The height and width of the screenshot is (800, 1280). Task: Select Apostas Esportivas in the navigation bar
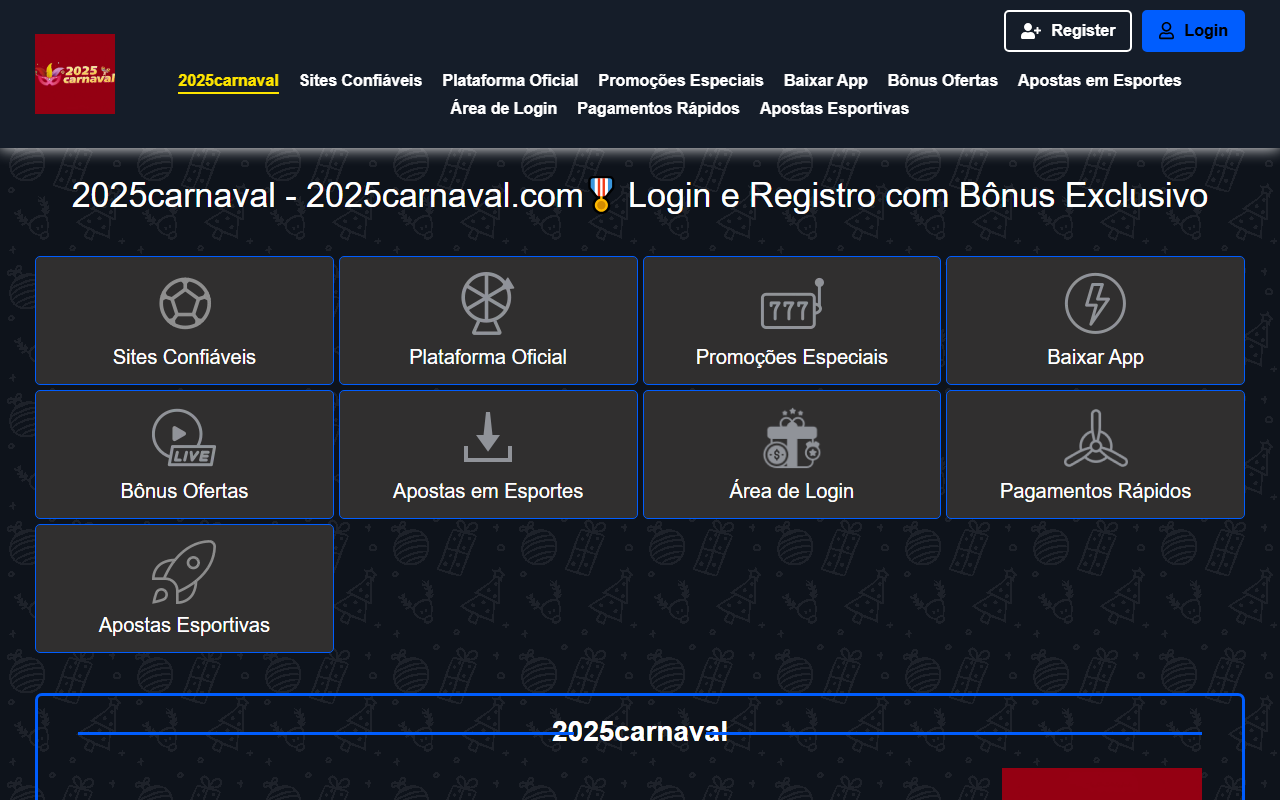[834, 108]
